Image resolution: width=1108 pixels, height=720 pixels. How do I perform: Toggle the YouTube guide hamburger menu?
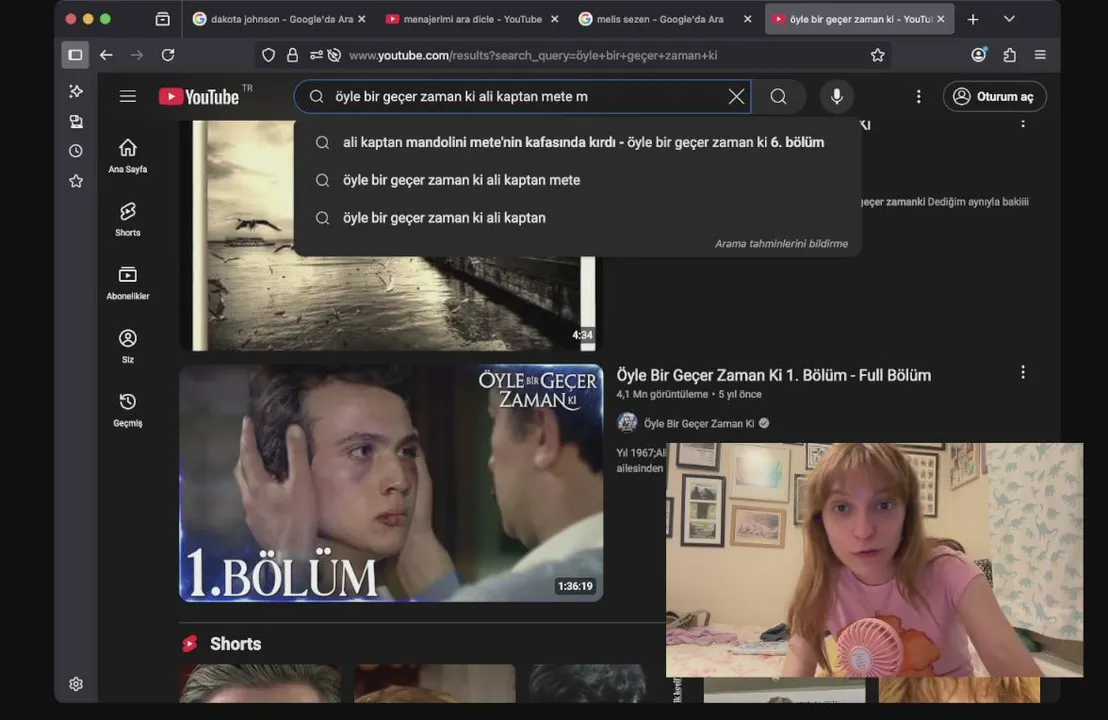pos(128,96)
